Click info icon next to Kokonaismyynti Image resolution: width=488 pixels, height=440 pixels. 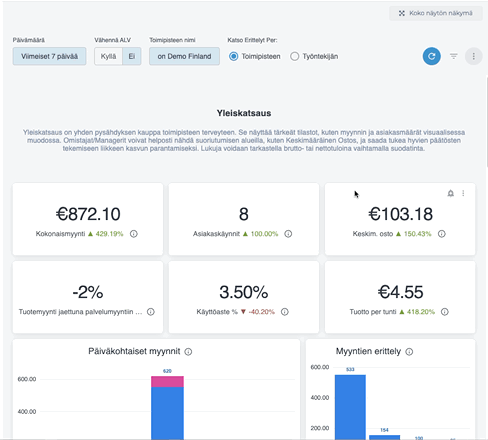click(134, 234)
